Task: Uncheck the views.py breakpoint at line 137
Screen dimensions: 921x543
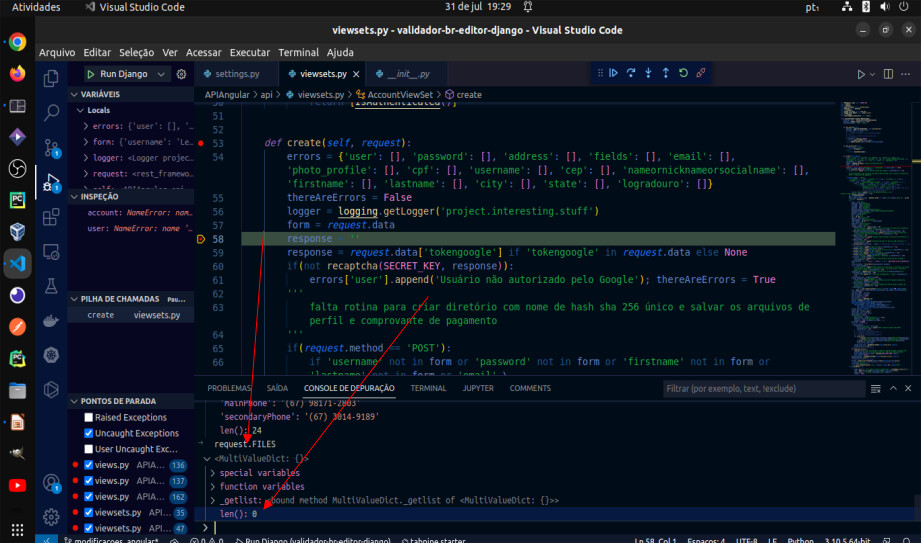Action: coord(89,481)
